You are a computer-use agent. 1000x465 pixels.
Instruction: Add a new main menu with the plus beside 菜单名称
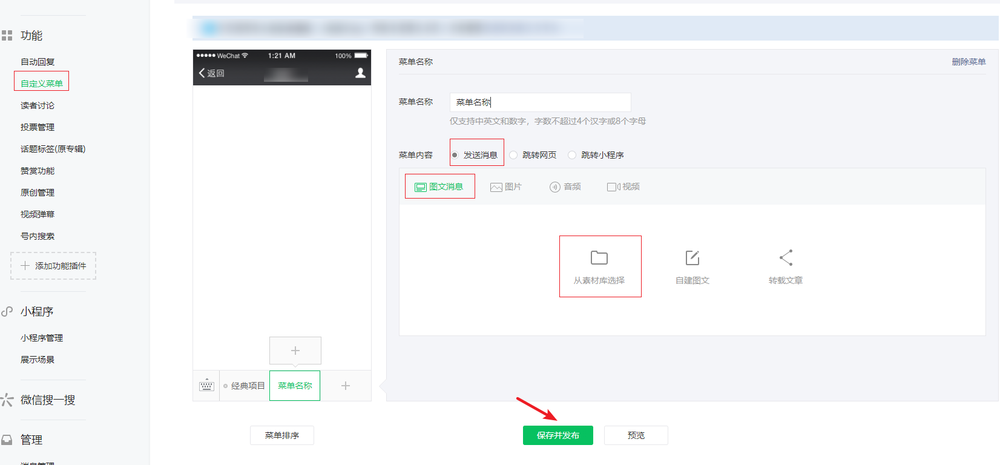346,386
